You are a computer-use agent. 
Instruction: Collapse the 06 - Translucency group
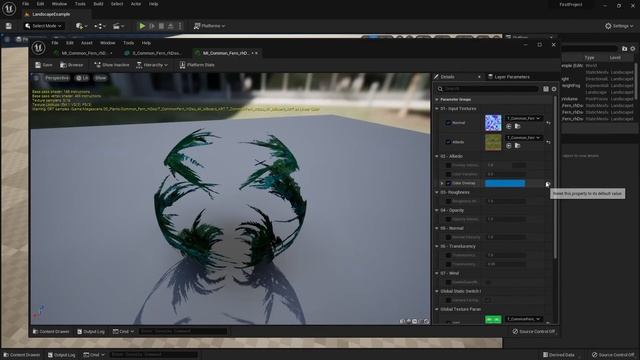[437, 246]
